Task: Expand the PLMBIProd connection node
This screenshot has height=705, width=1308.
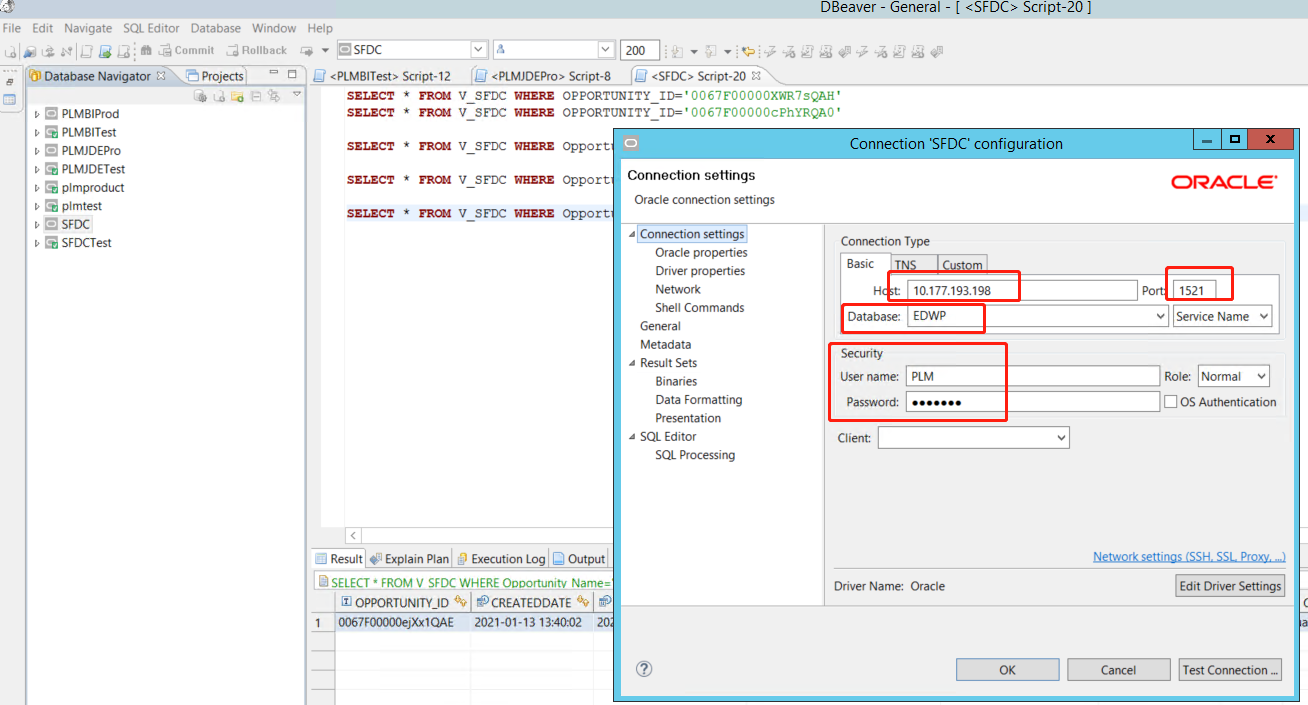Action: pos(37,114)
